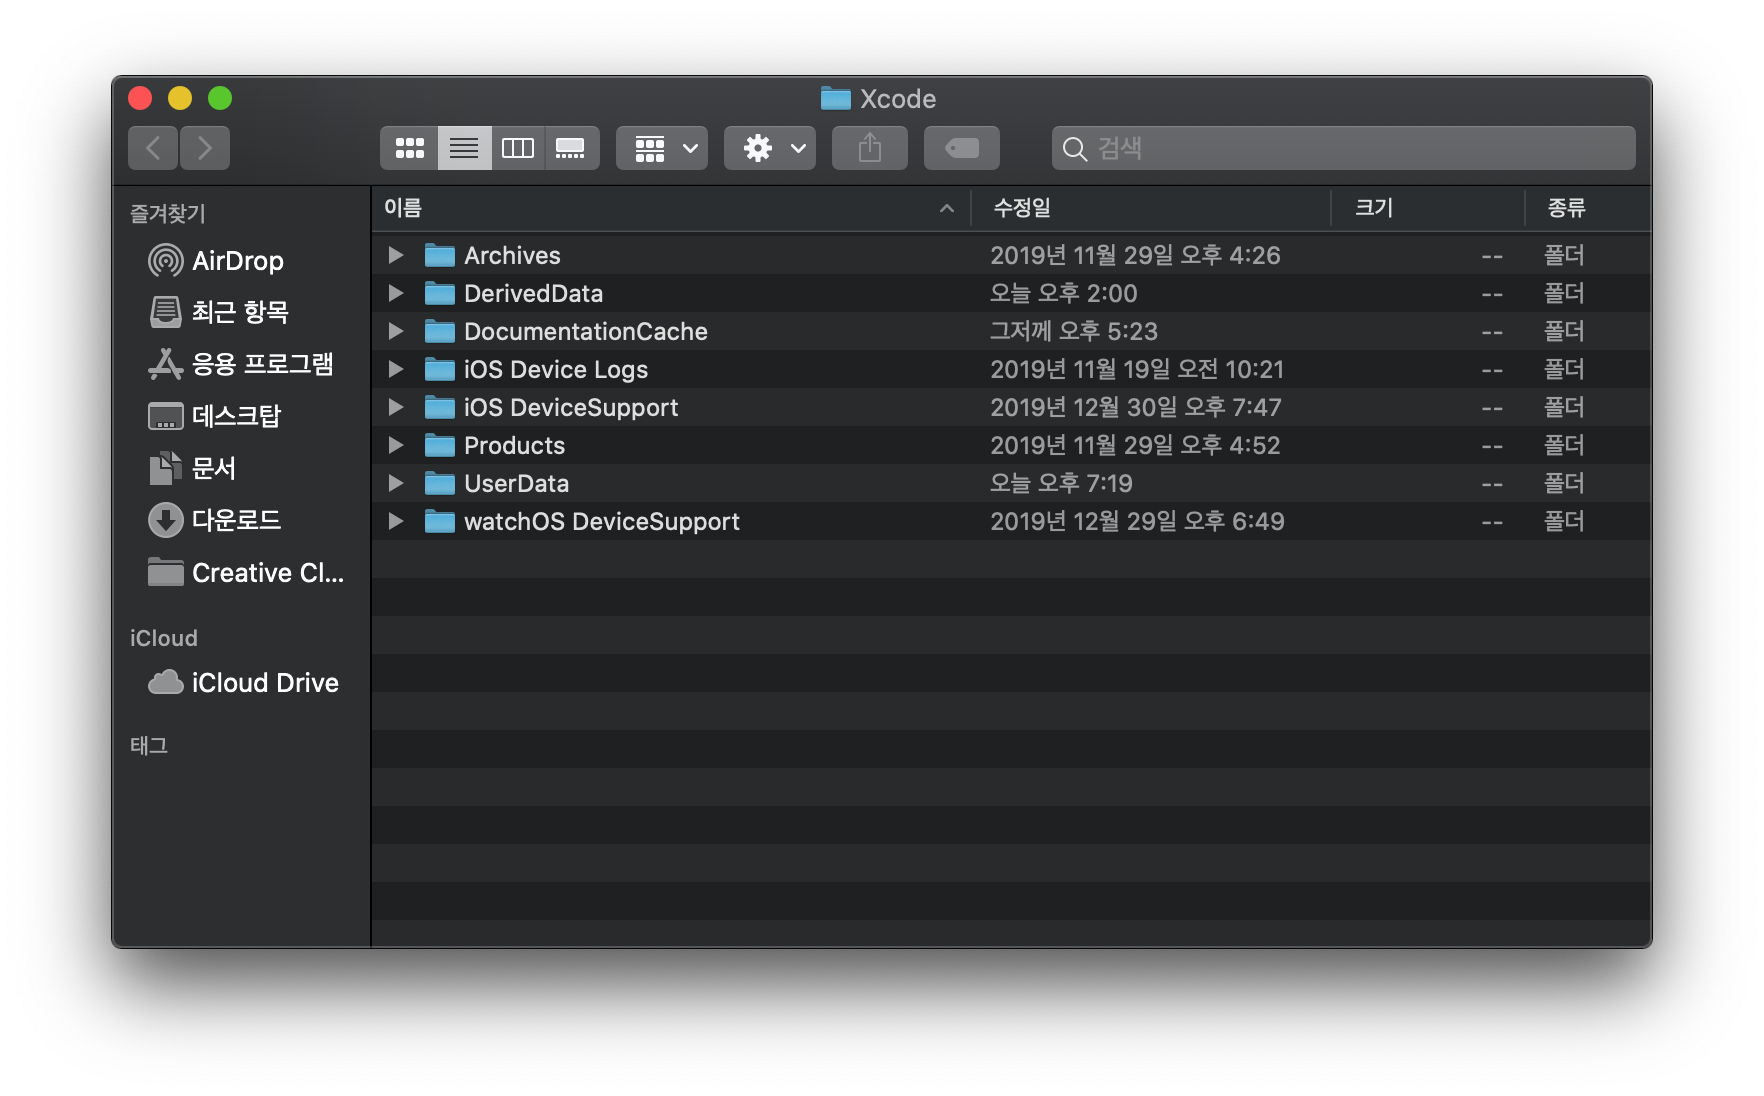Expand the Archives folder disclosure triangle
Image resolution: width=1764 pixels, height=1096 pixels.
pyautogui.click(x=396, y=255)
